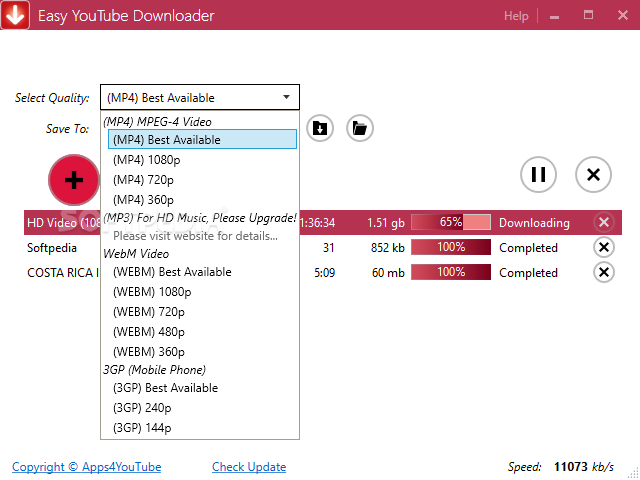This screenshot has width=640, height=480.
Task: Click the Easy YouTube Downloader logo icon
Action: click(15, 15)
